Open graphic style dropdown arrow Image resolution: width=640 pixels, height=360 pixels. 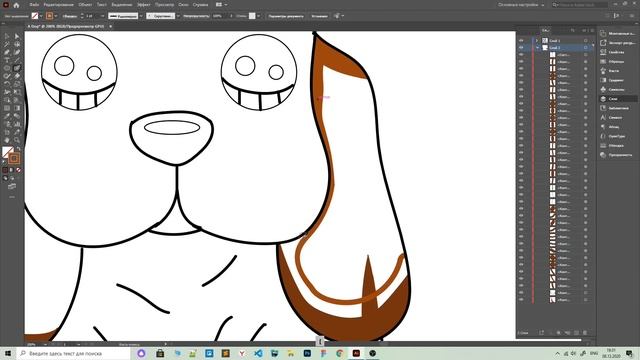point(258,16)
